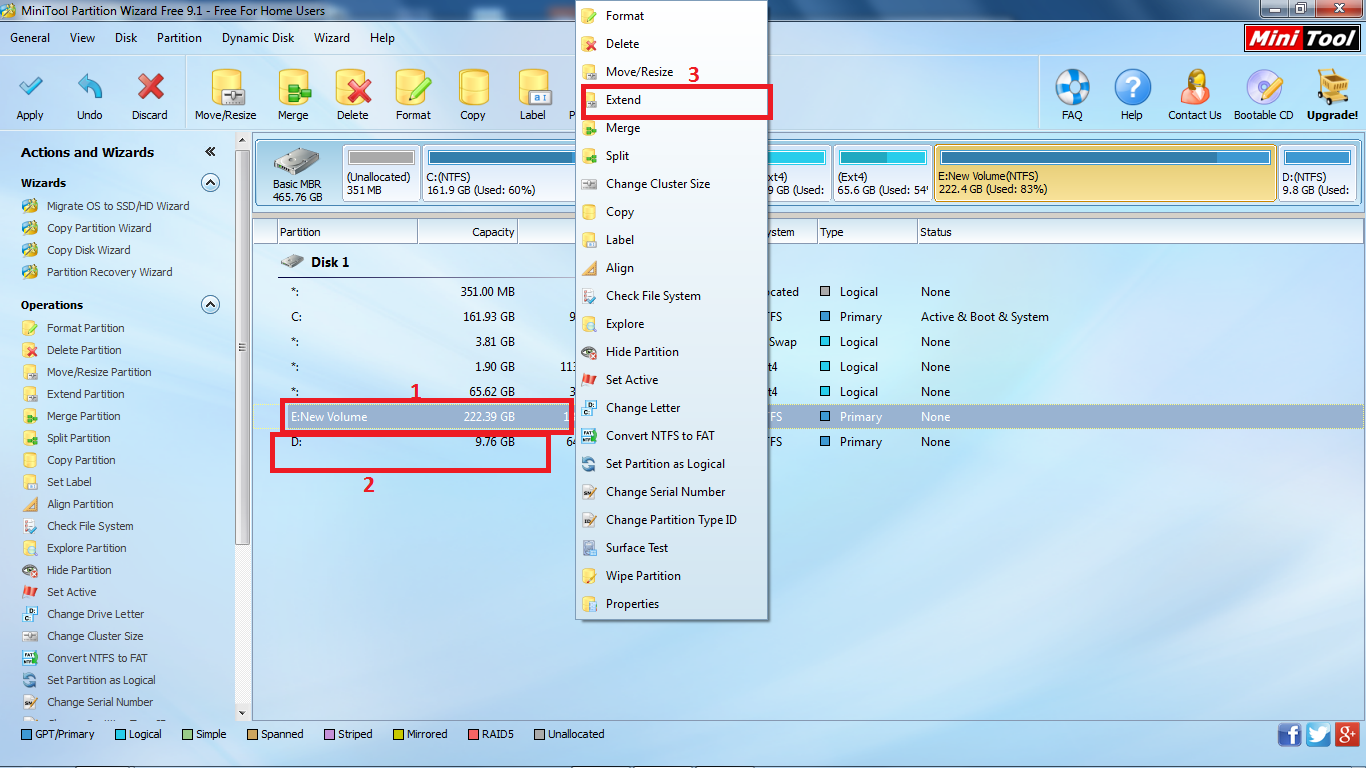
Task: Select the D:(NTFS) 9.8 GB disk map block
Action: 1317,174
